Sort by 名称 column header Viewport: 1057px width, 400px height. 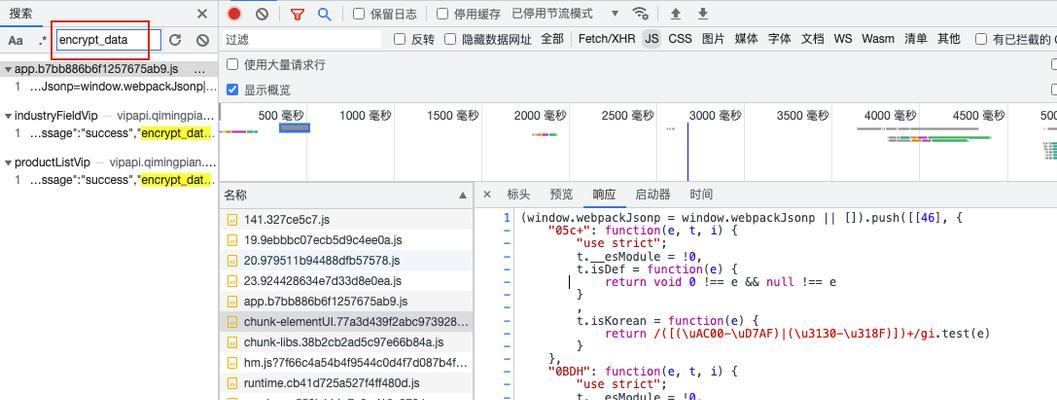[346, 195]
